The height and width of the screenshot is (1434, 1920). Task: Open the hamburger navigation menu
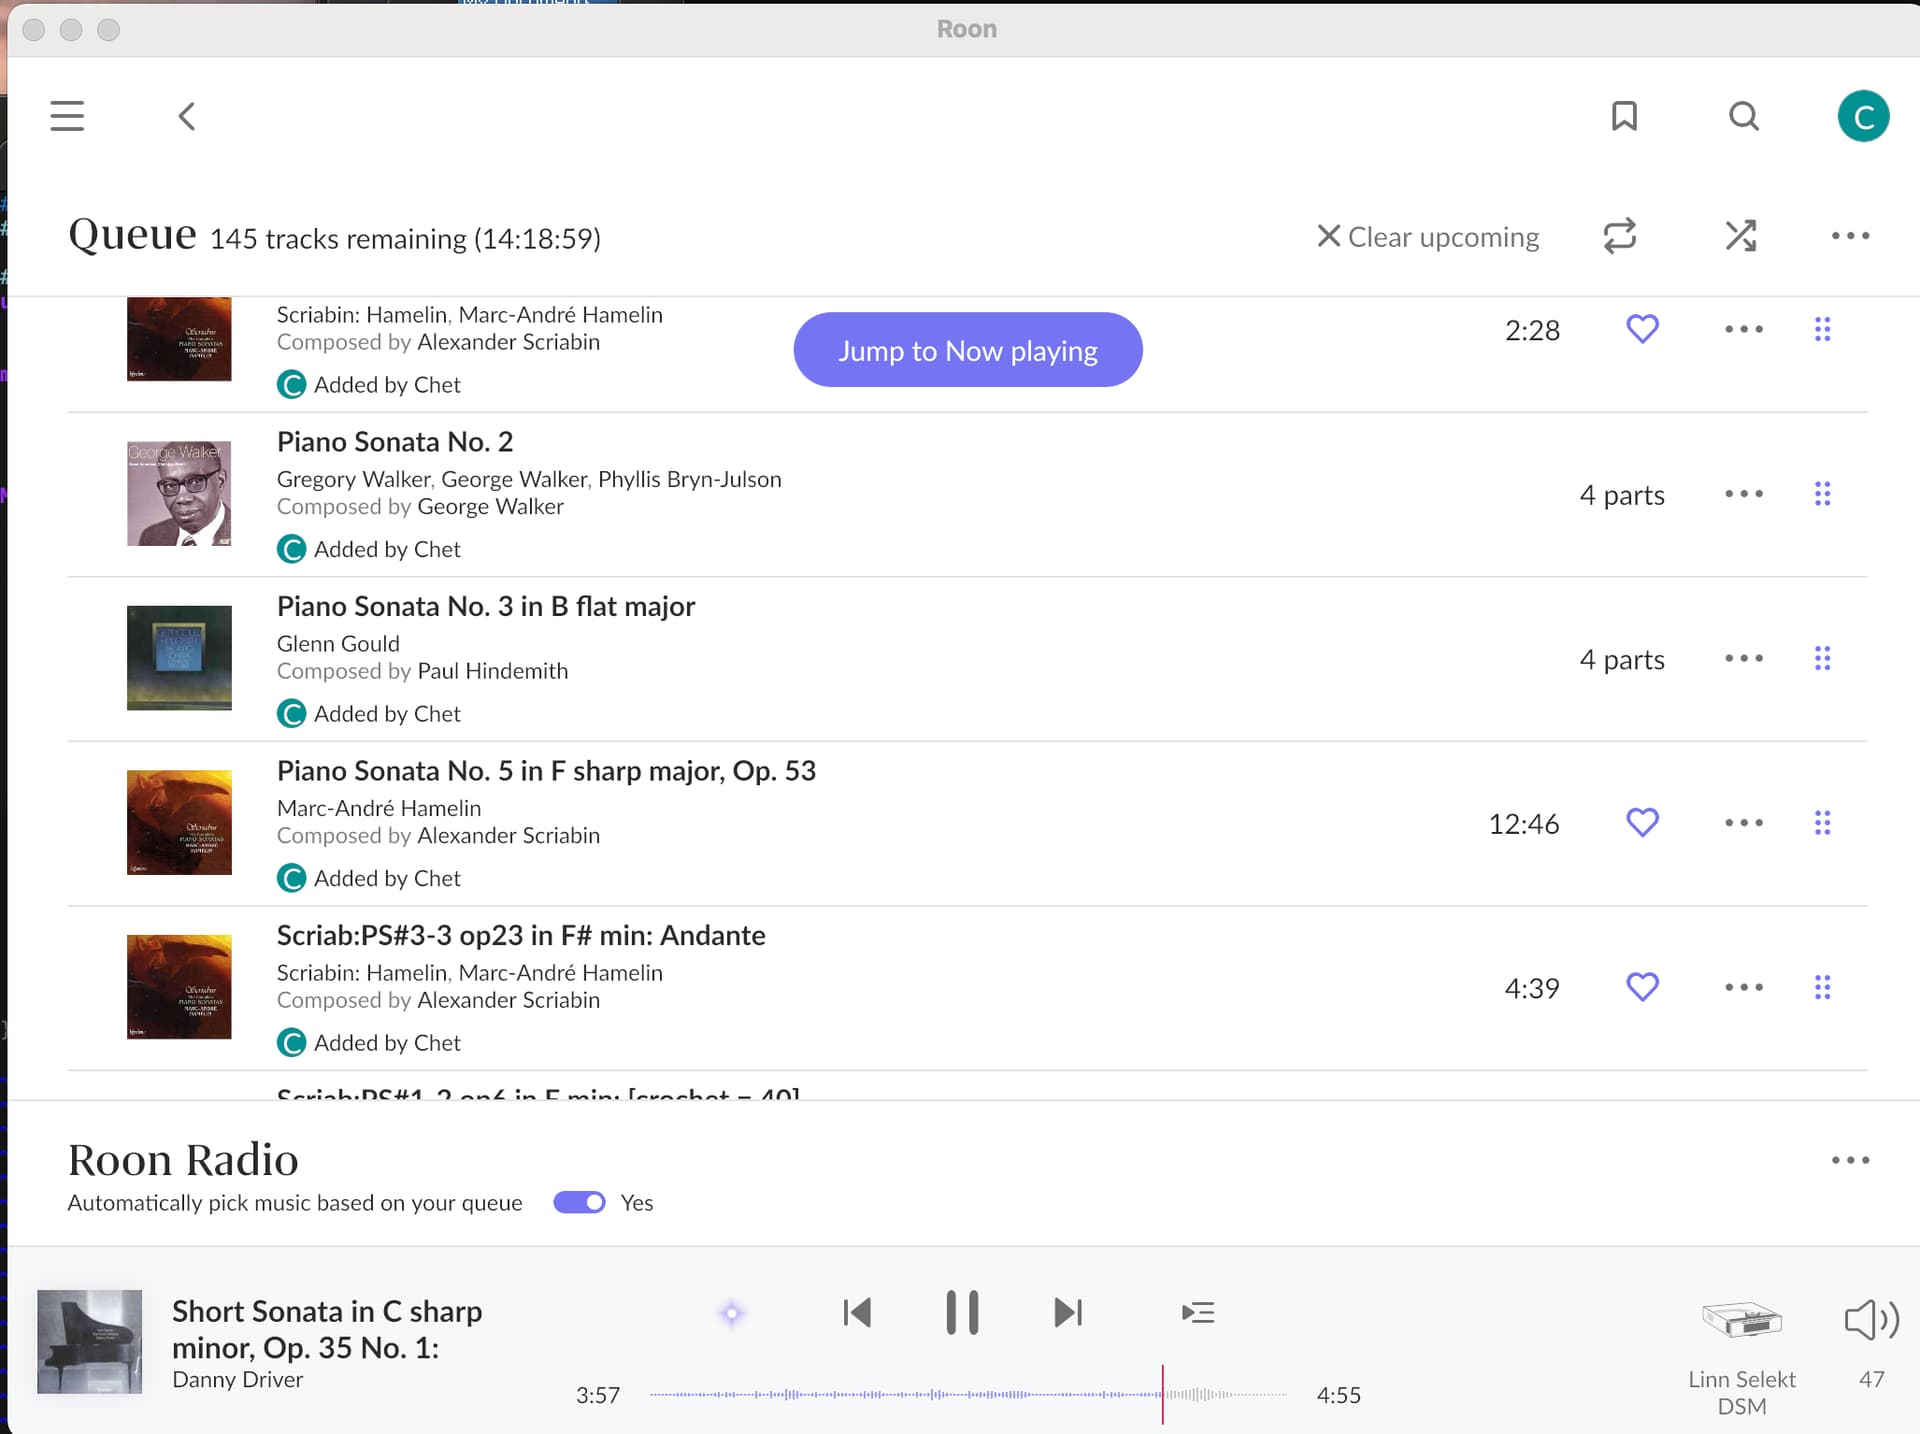[x=67, y=116]
